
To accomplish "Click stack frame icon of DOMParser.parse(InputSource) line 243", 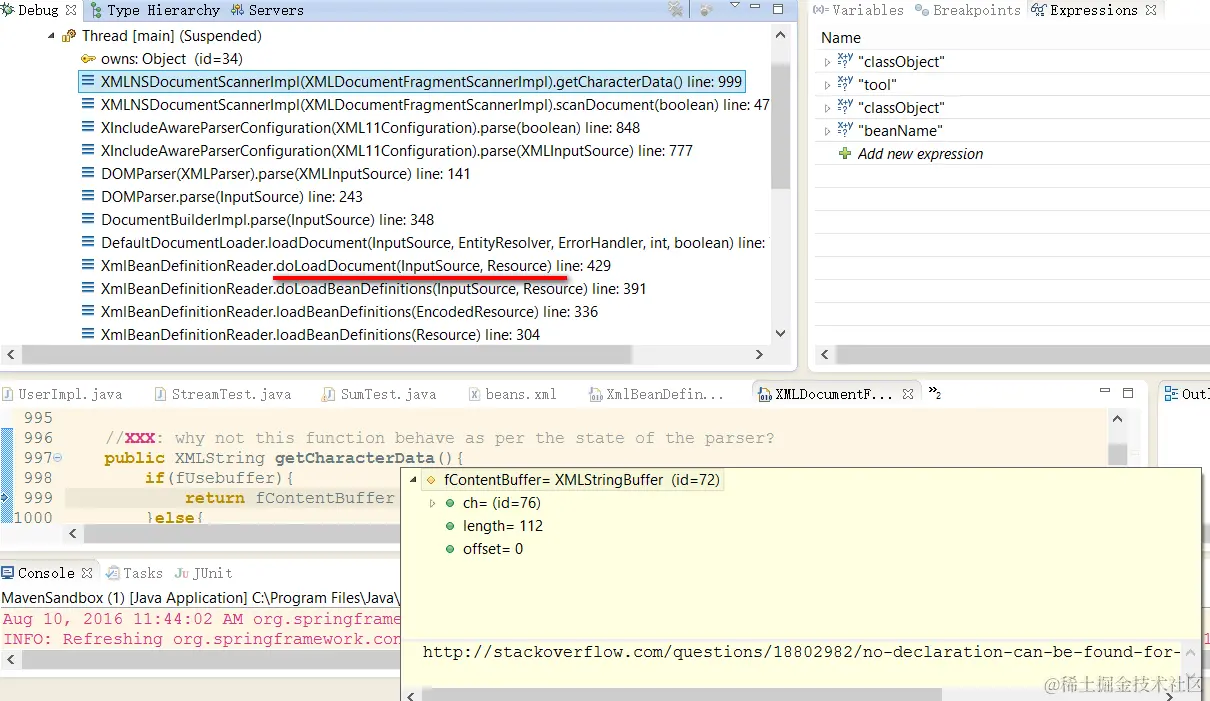I will point(89,197).
